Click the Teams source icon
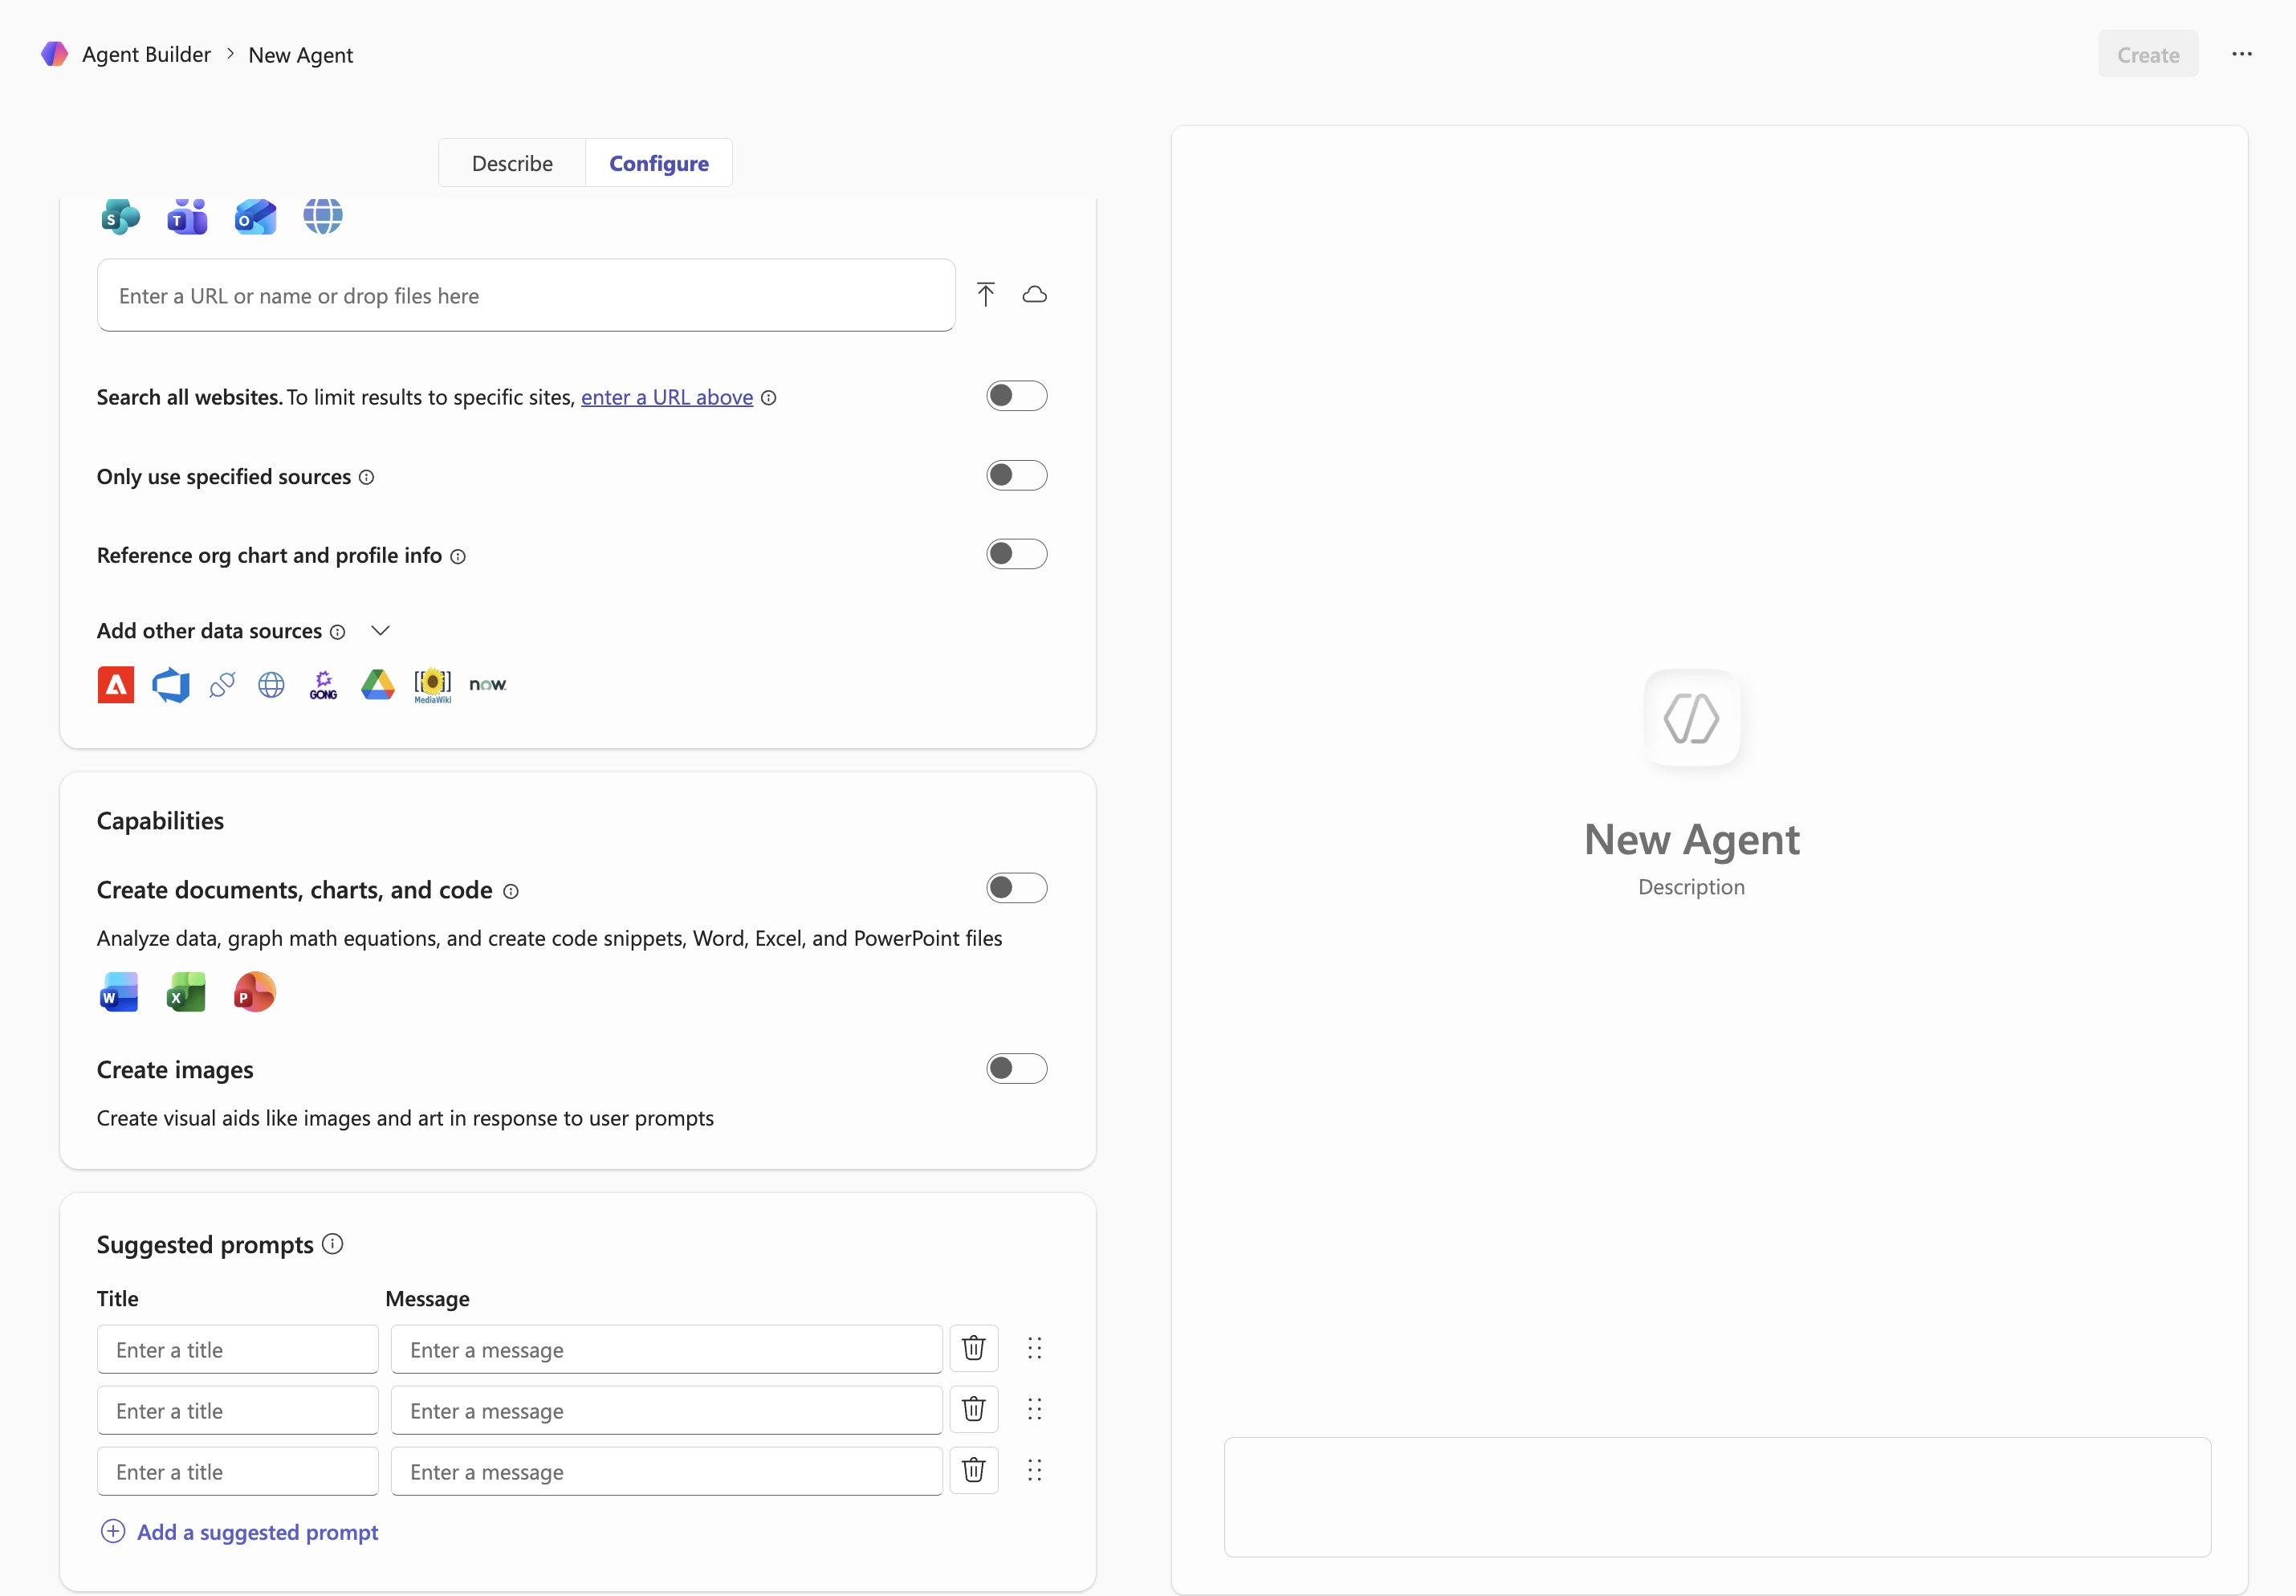2296x1596 pixels. tap(187, 216)
